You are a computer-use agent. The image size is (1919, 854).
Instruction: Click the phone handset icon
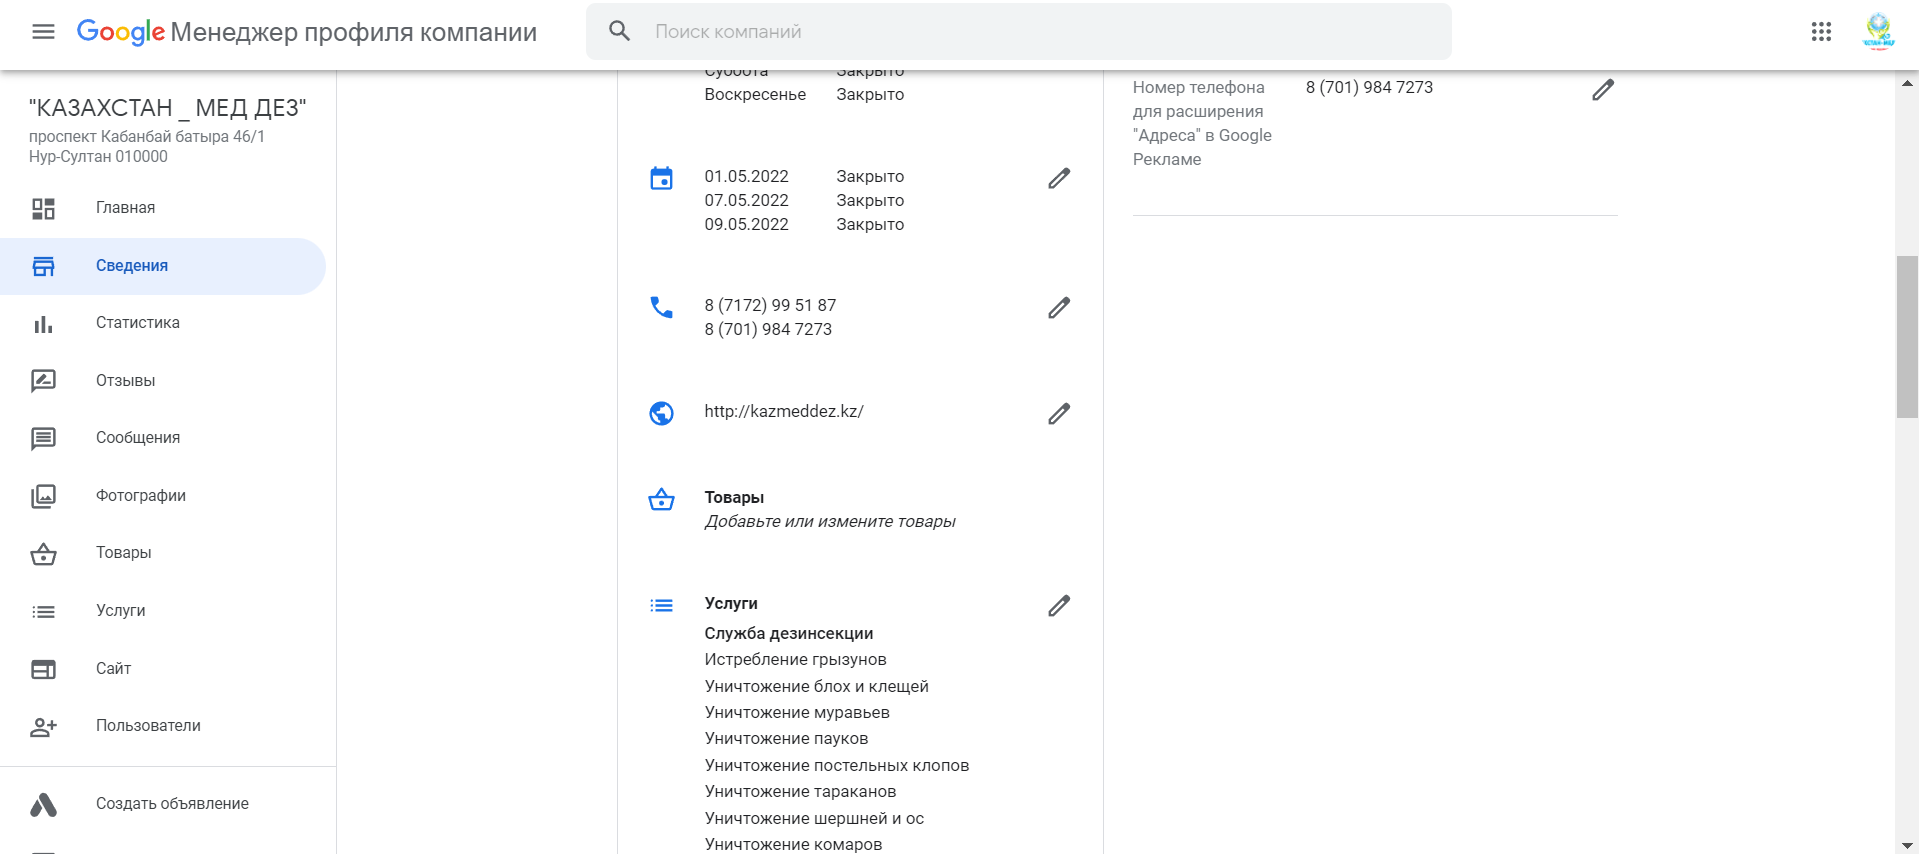(661, 307)
